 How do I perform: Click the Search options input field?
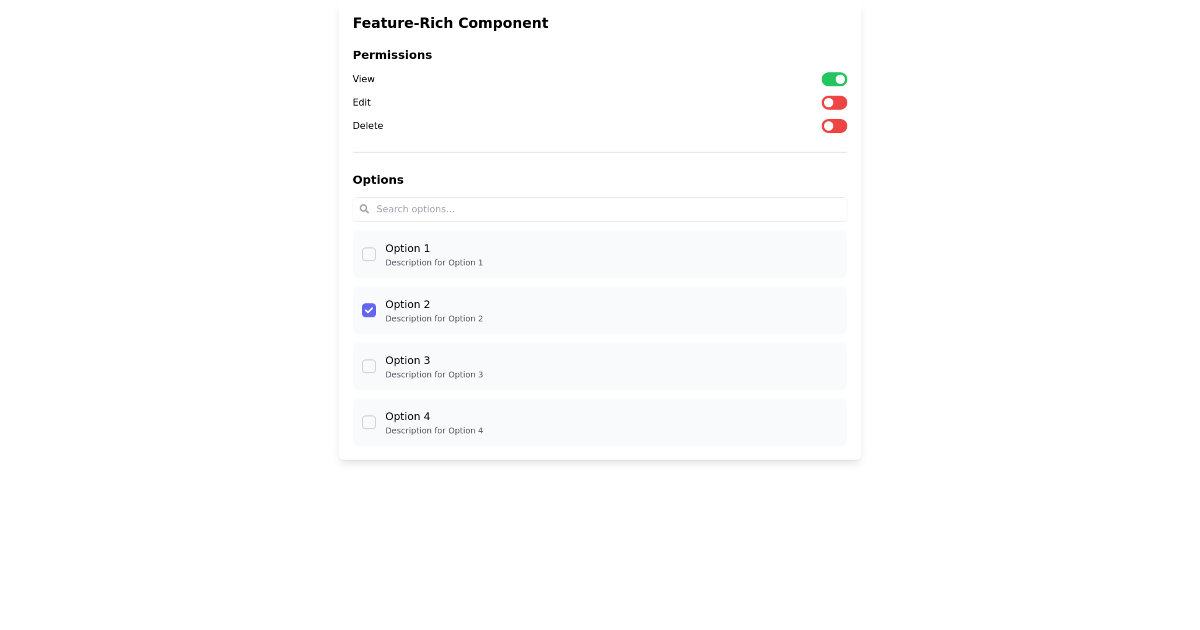click(x=600, y=209)
